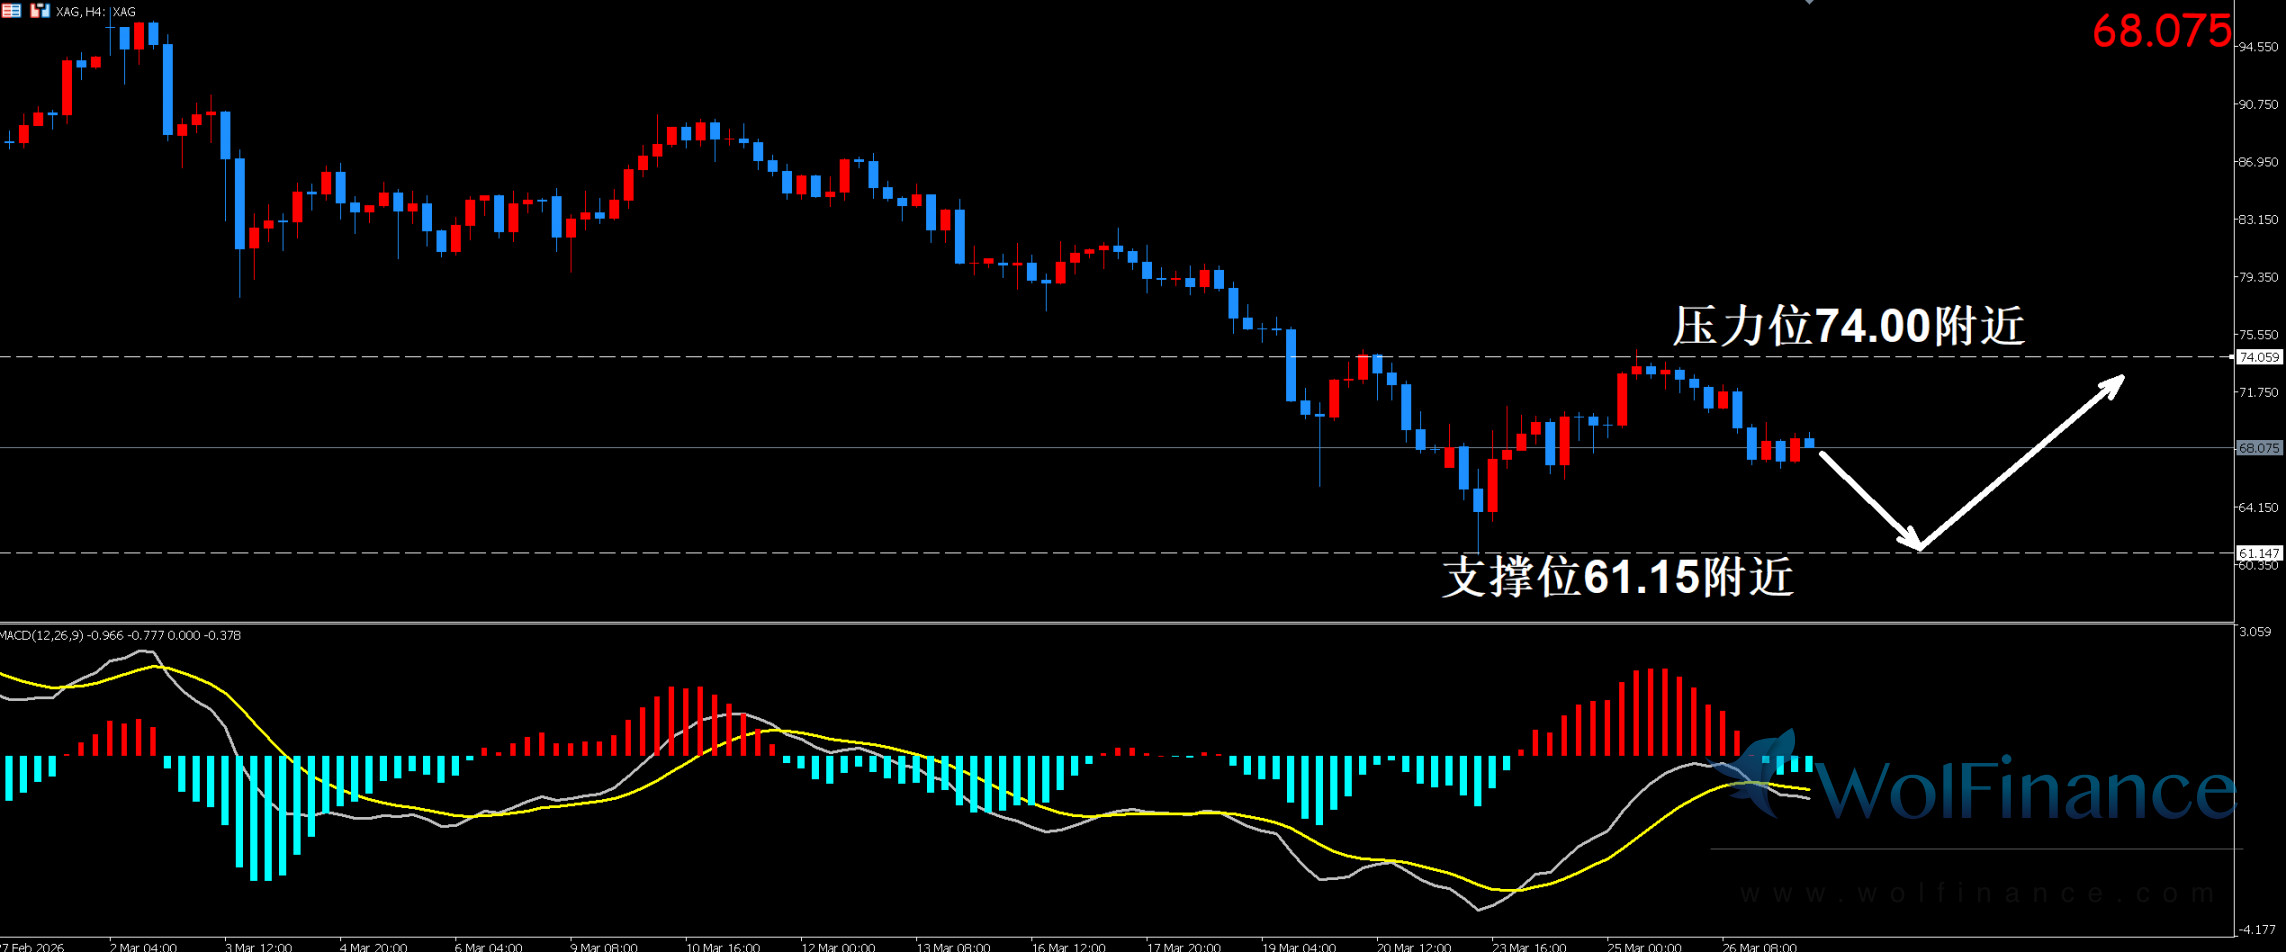The height and width of the screenshot is (952, 2286).
Task: Click the Depth of Market grid icon
Action: (11, 11)
